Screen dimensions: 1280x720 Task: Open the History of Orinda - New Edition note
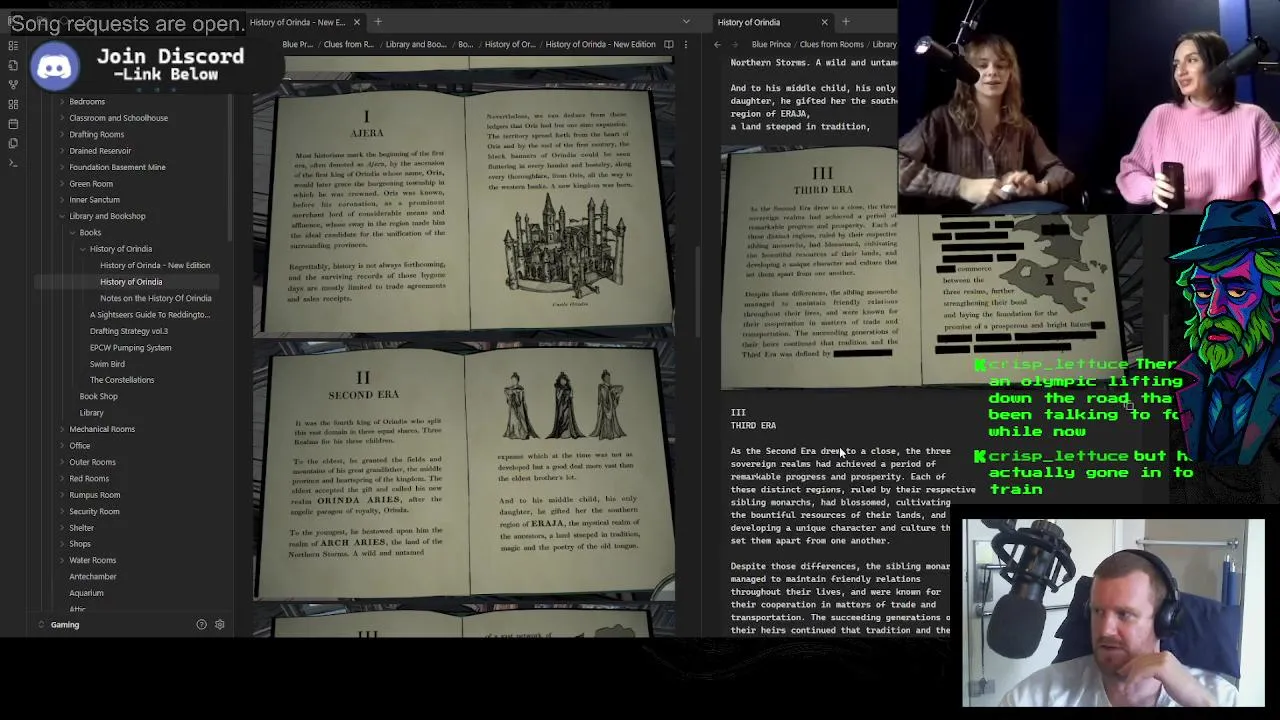coord(155,265)
